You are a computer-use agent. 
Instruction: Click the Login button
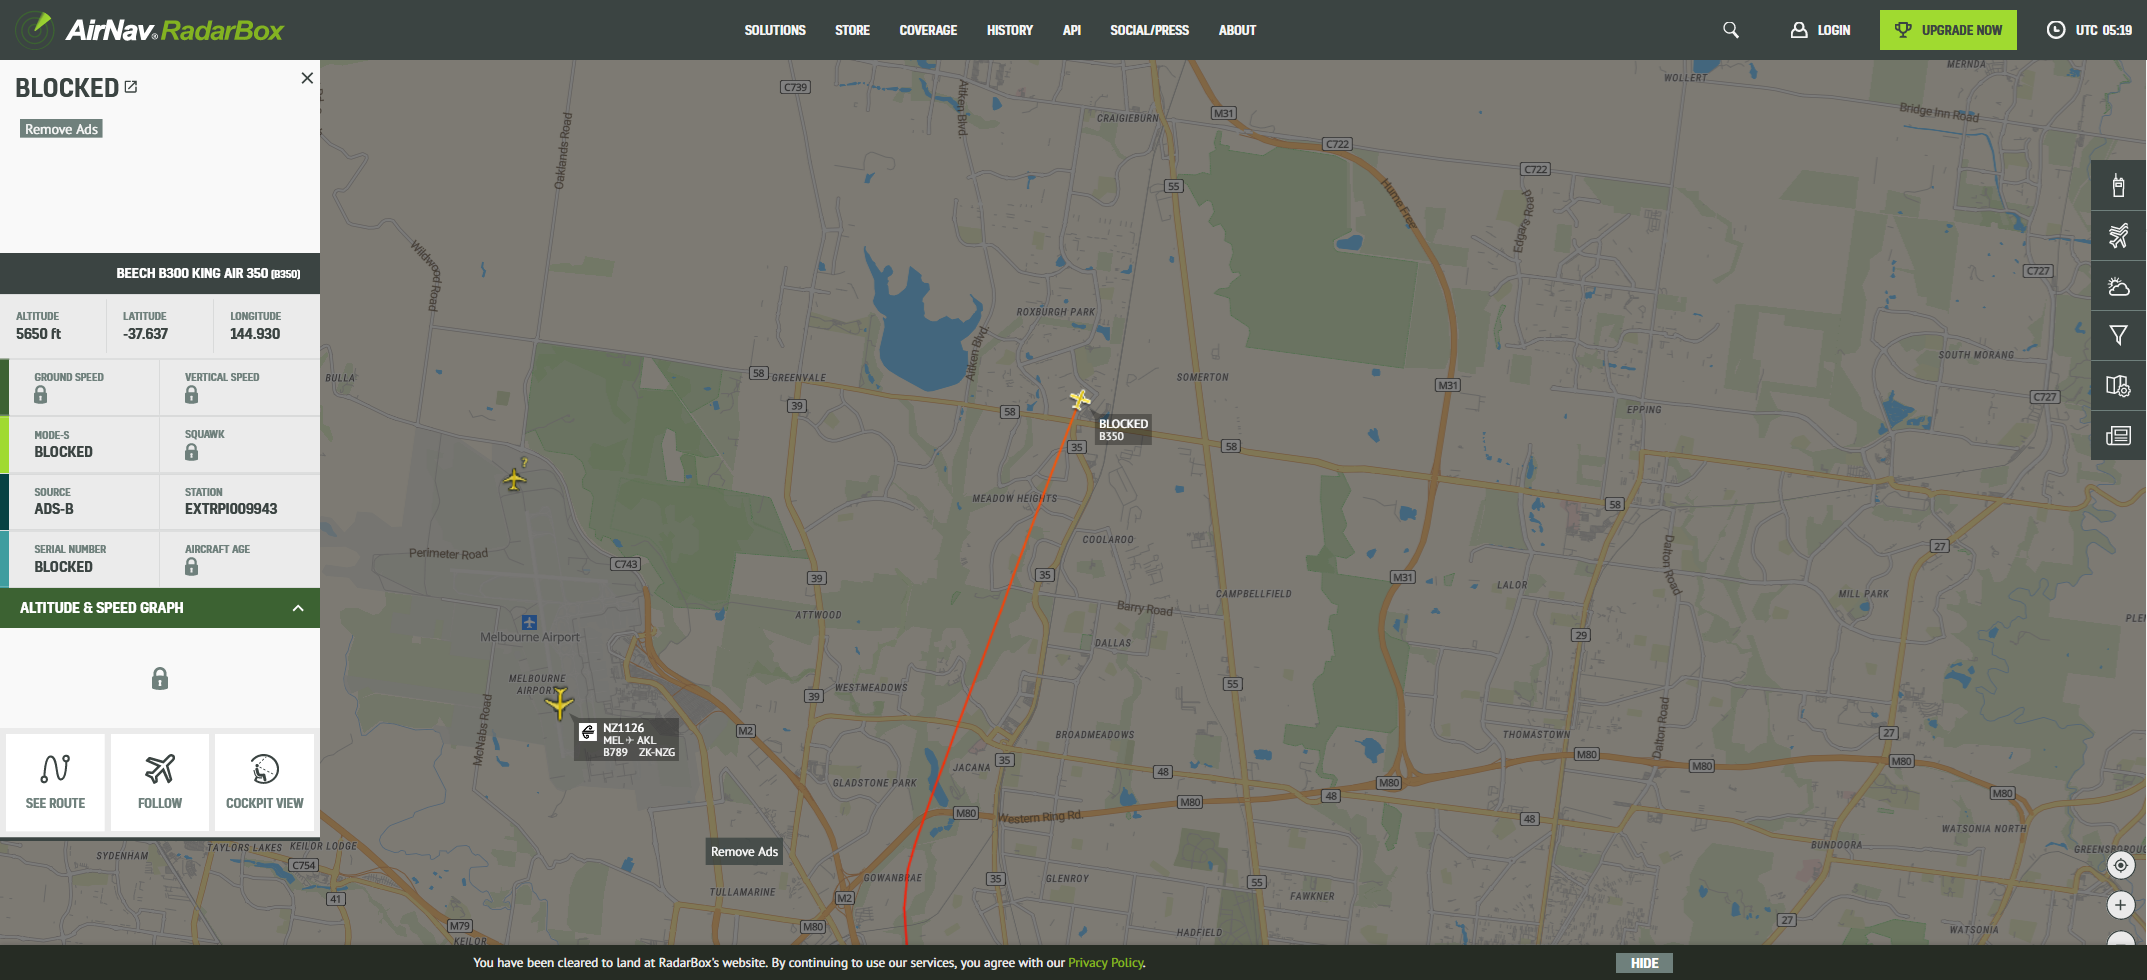[x=1821, y=30]
